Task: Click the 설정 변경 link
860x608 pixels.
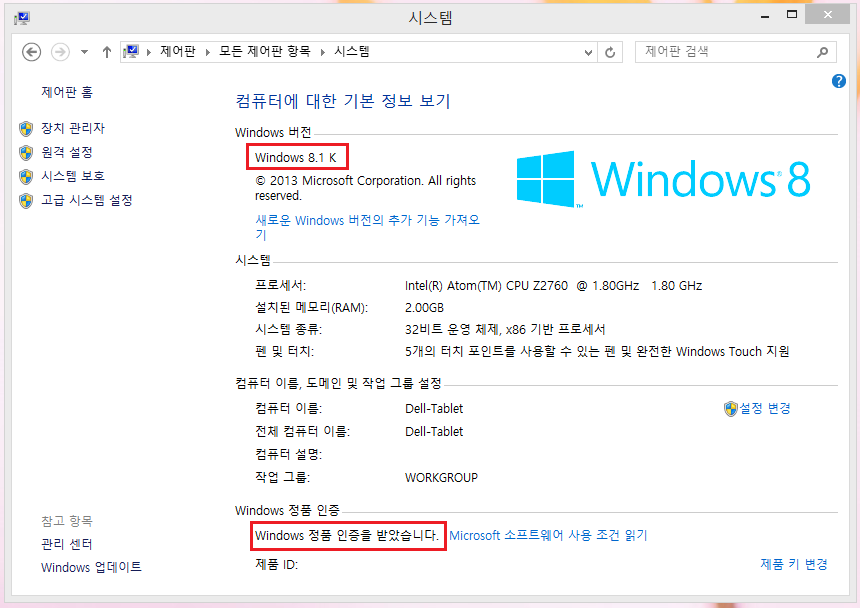Action: 765,408
